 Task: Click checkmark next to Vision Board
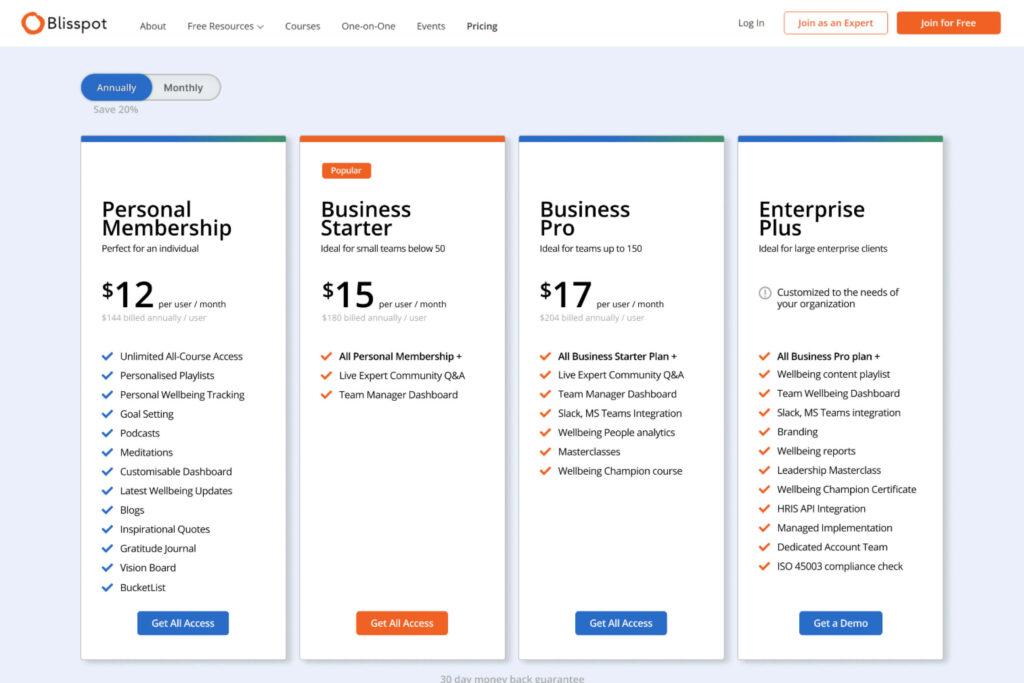107,567
